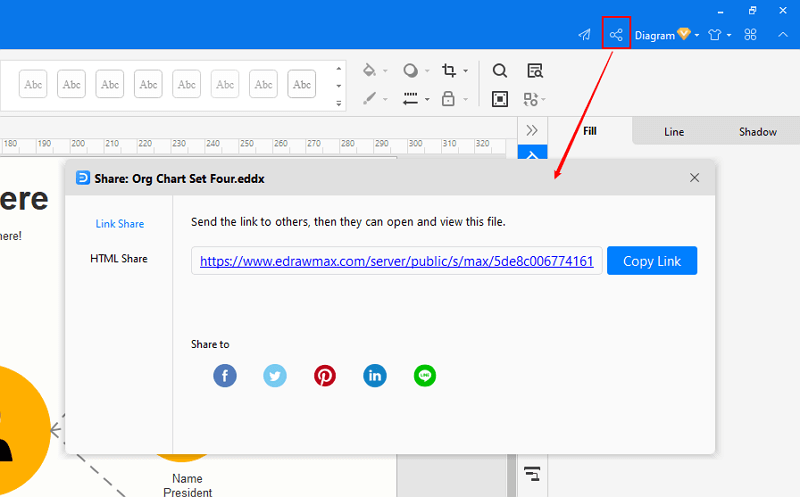Choose the eighth Abc style preset

(302, 84)
